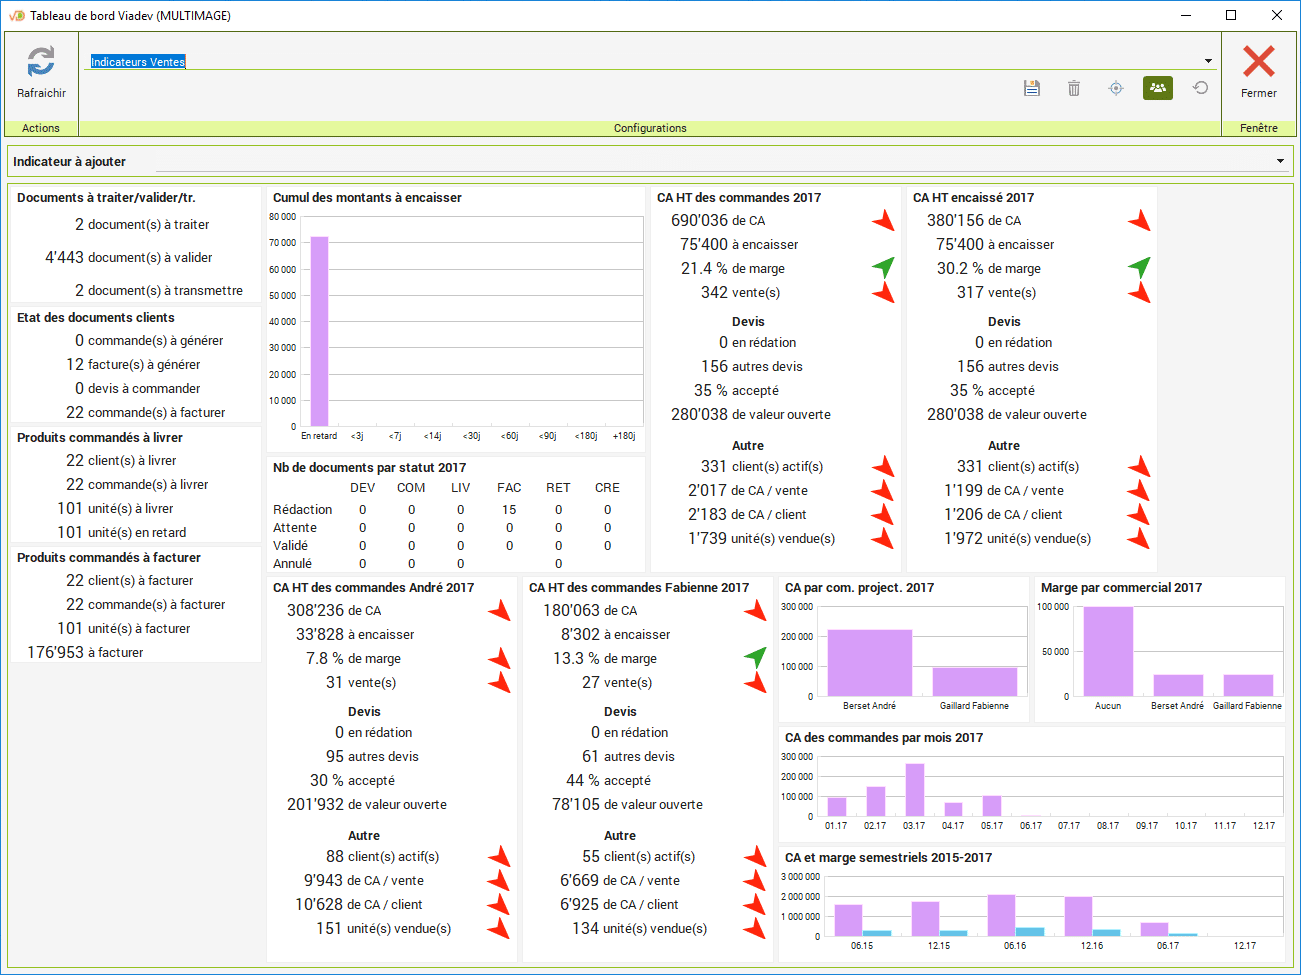Click the En retard purple bar in the chart
Screen dimensions: 1301x975
319,330
